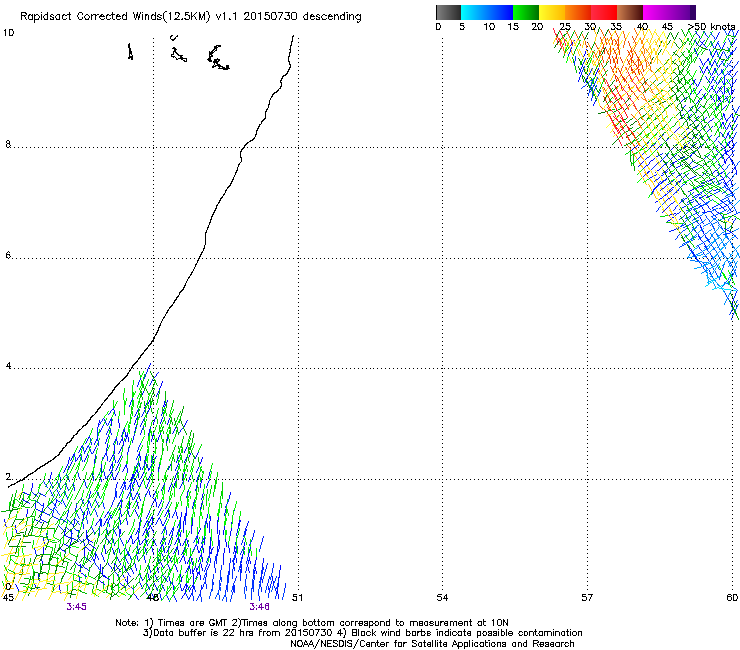
Task: Click the yellow 20–25 knots color segment
Action: [x=552, y=12]
